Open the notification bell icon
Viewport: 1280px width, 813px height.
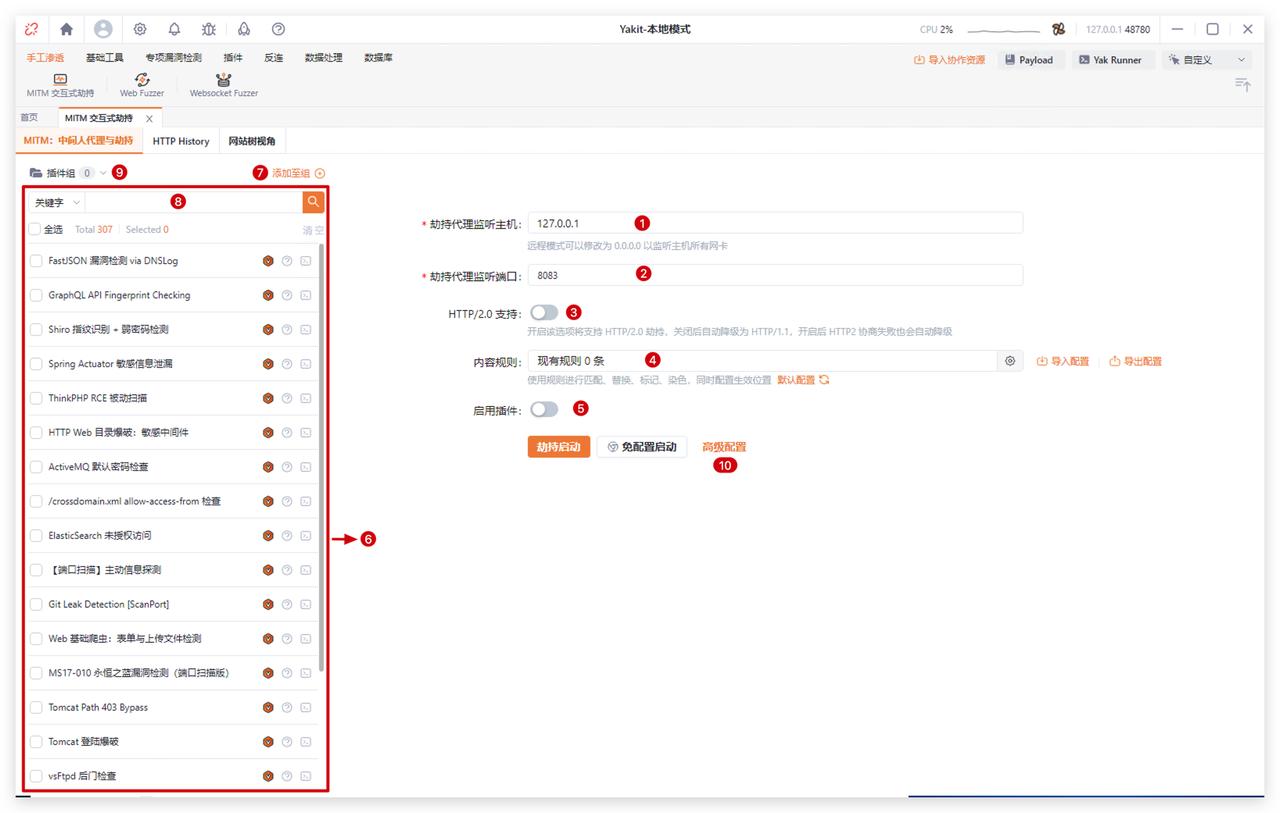174,30
